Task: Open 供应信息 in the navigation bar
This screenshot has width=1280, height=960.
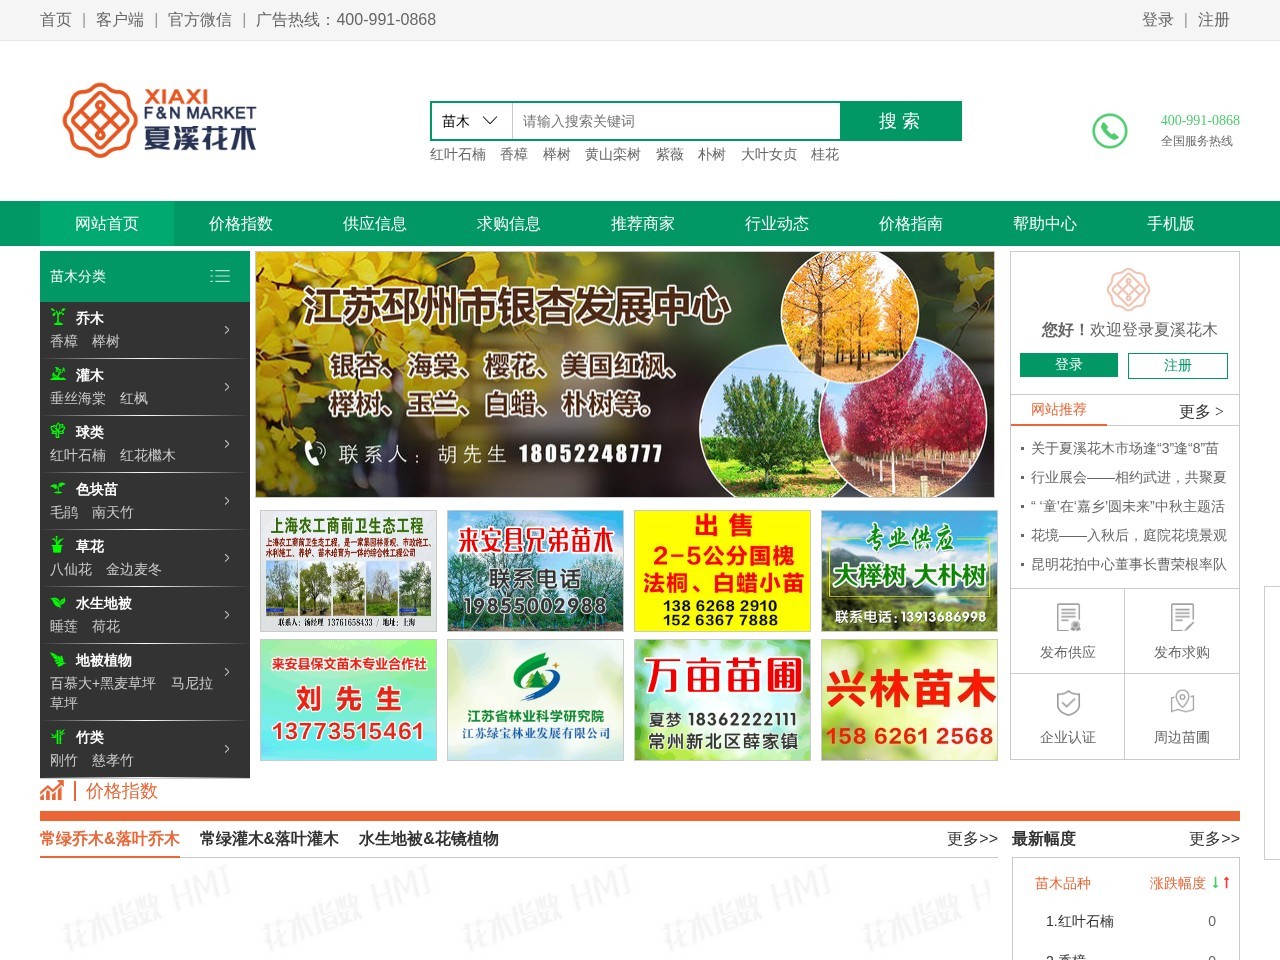Action: pyautogui.click(x=375, y=224)
